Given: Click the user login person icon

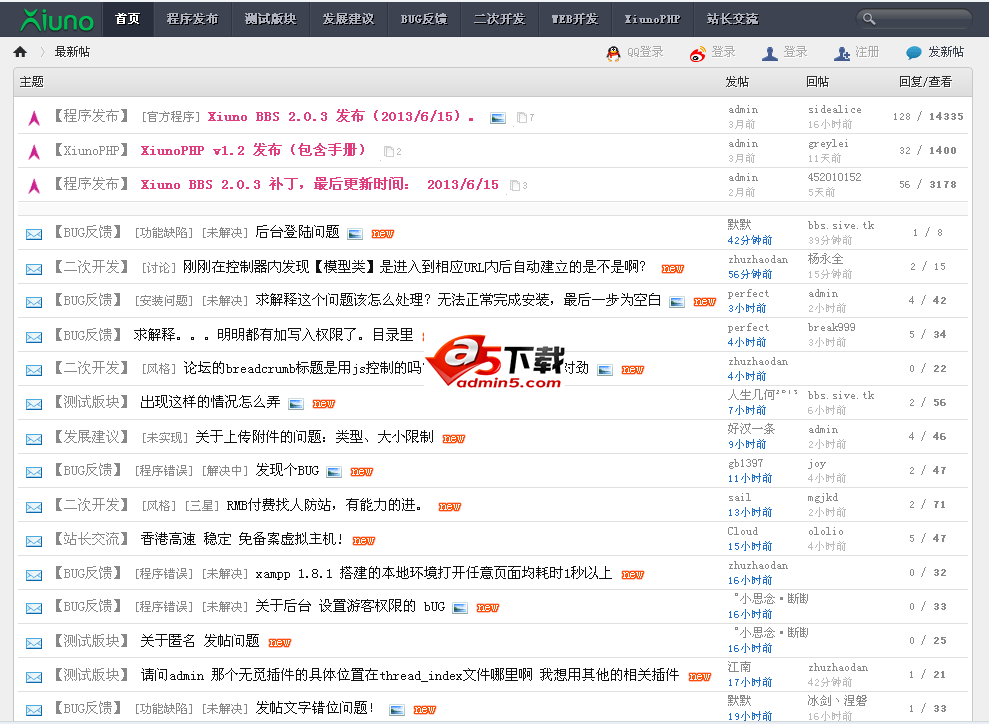Looking at the screenshot, I should click(x=770, y=54).
